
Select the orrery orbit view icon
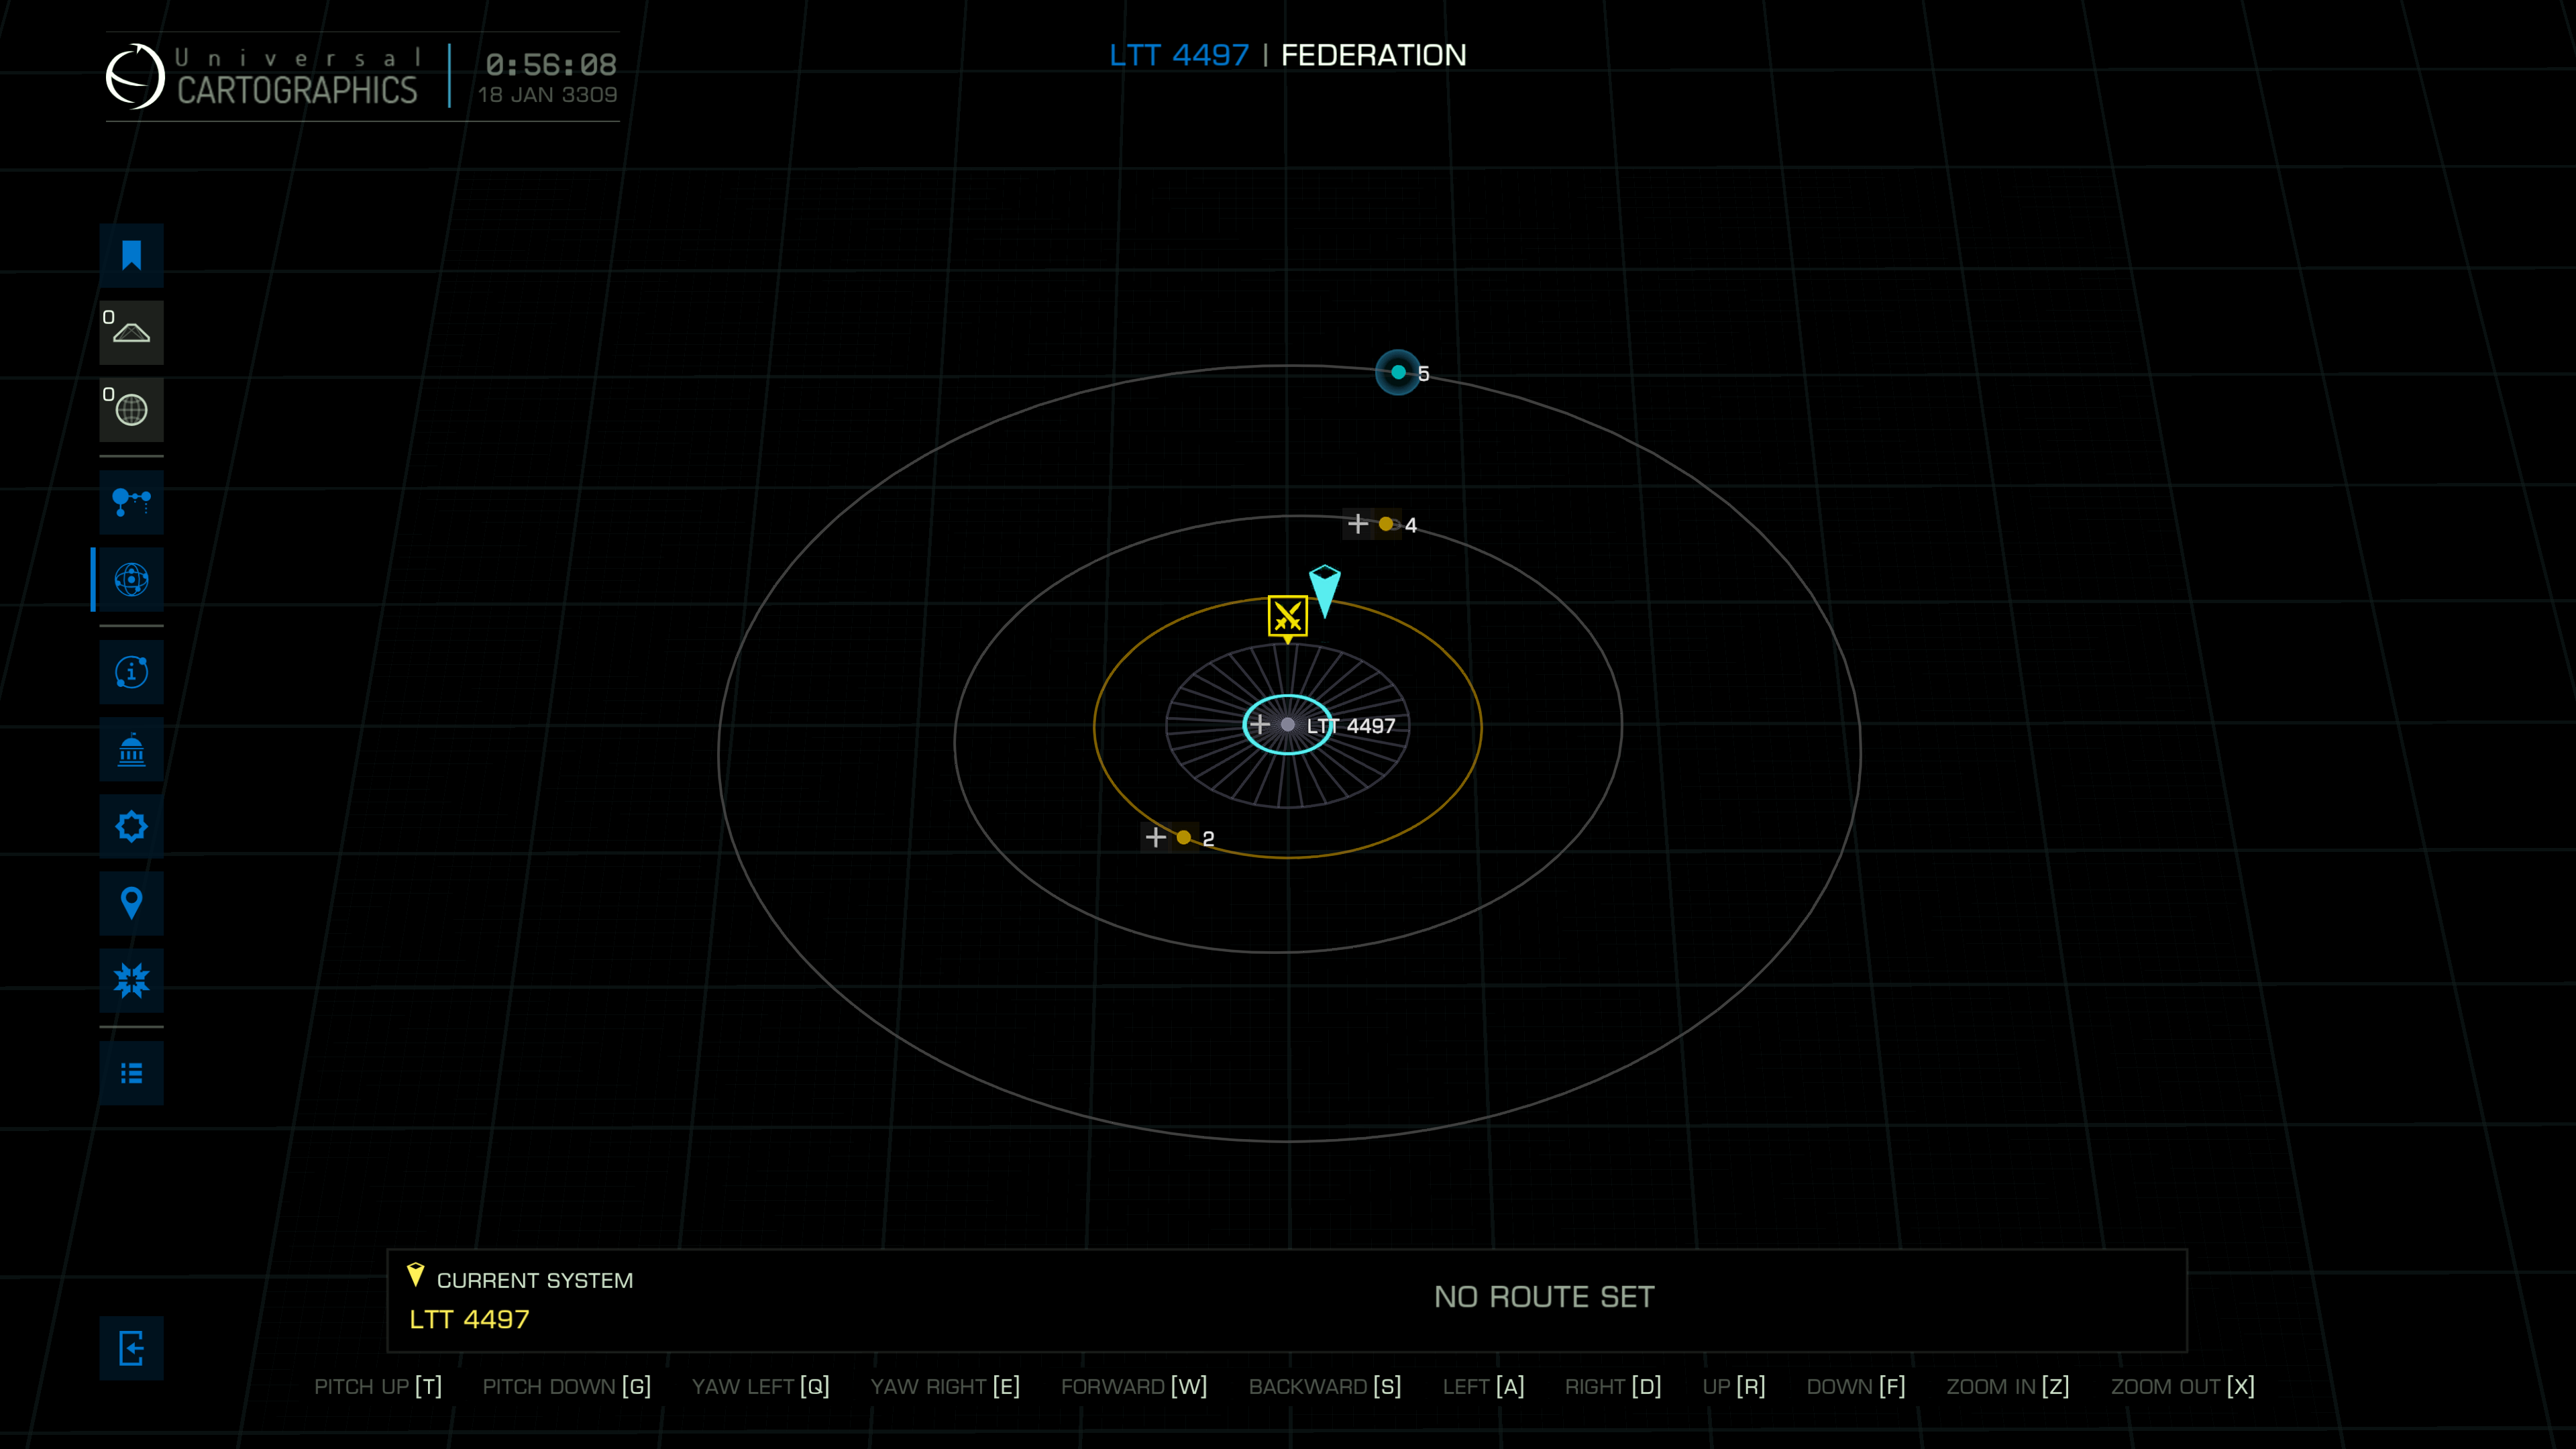point(131,579)
